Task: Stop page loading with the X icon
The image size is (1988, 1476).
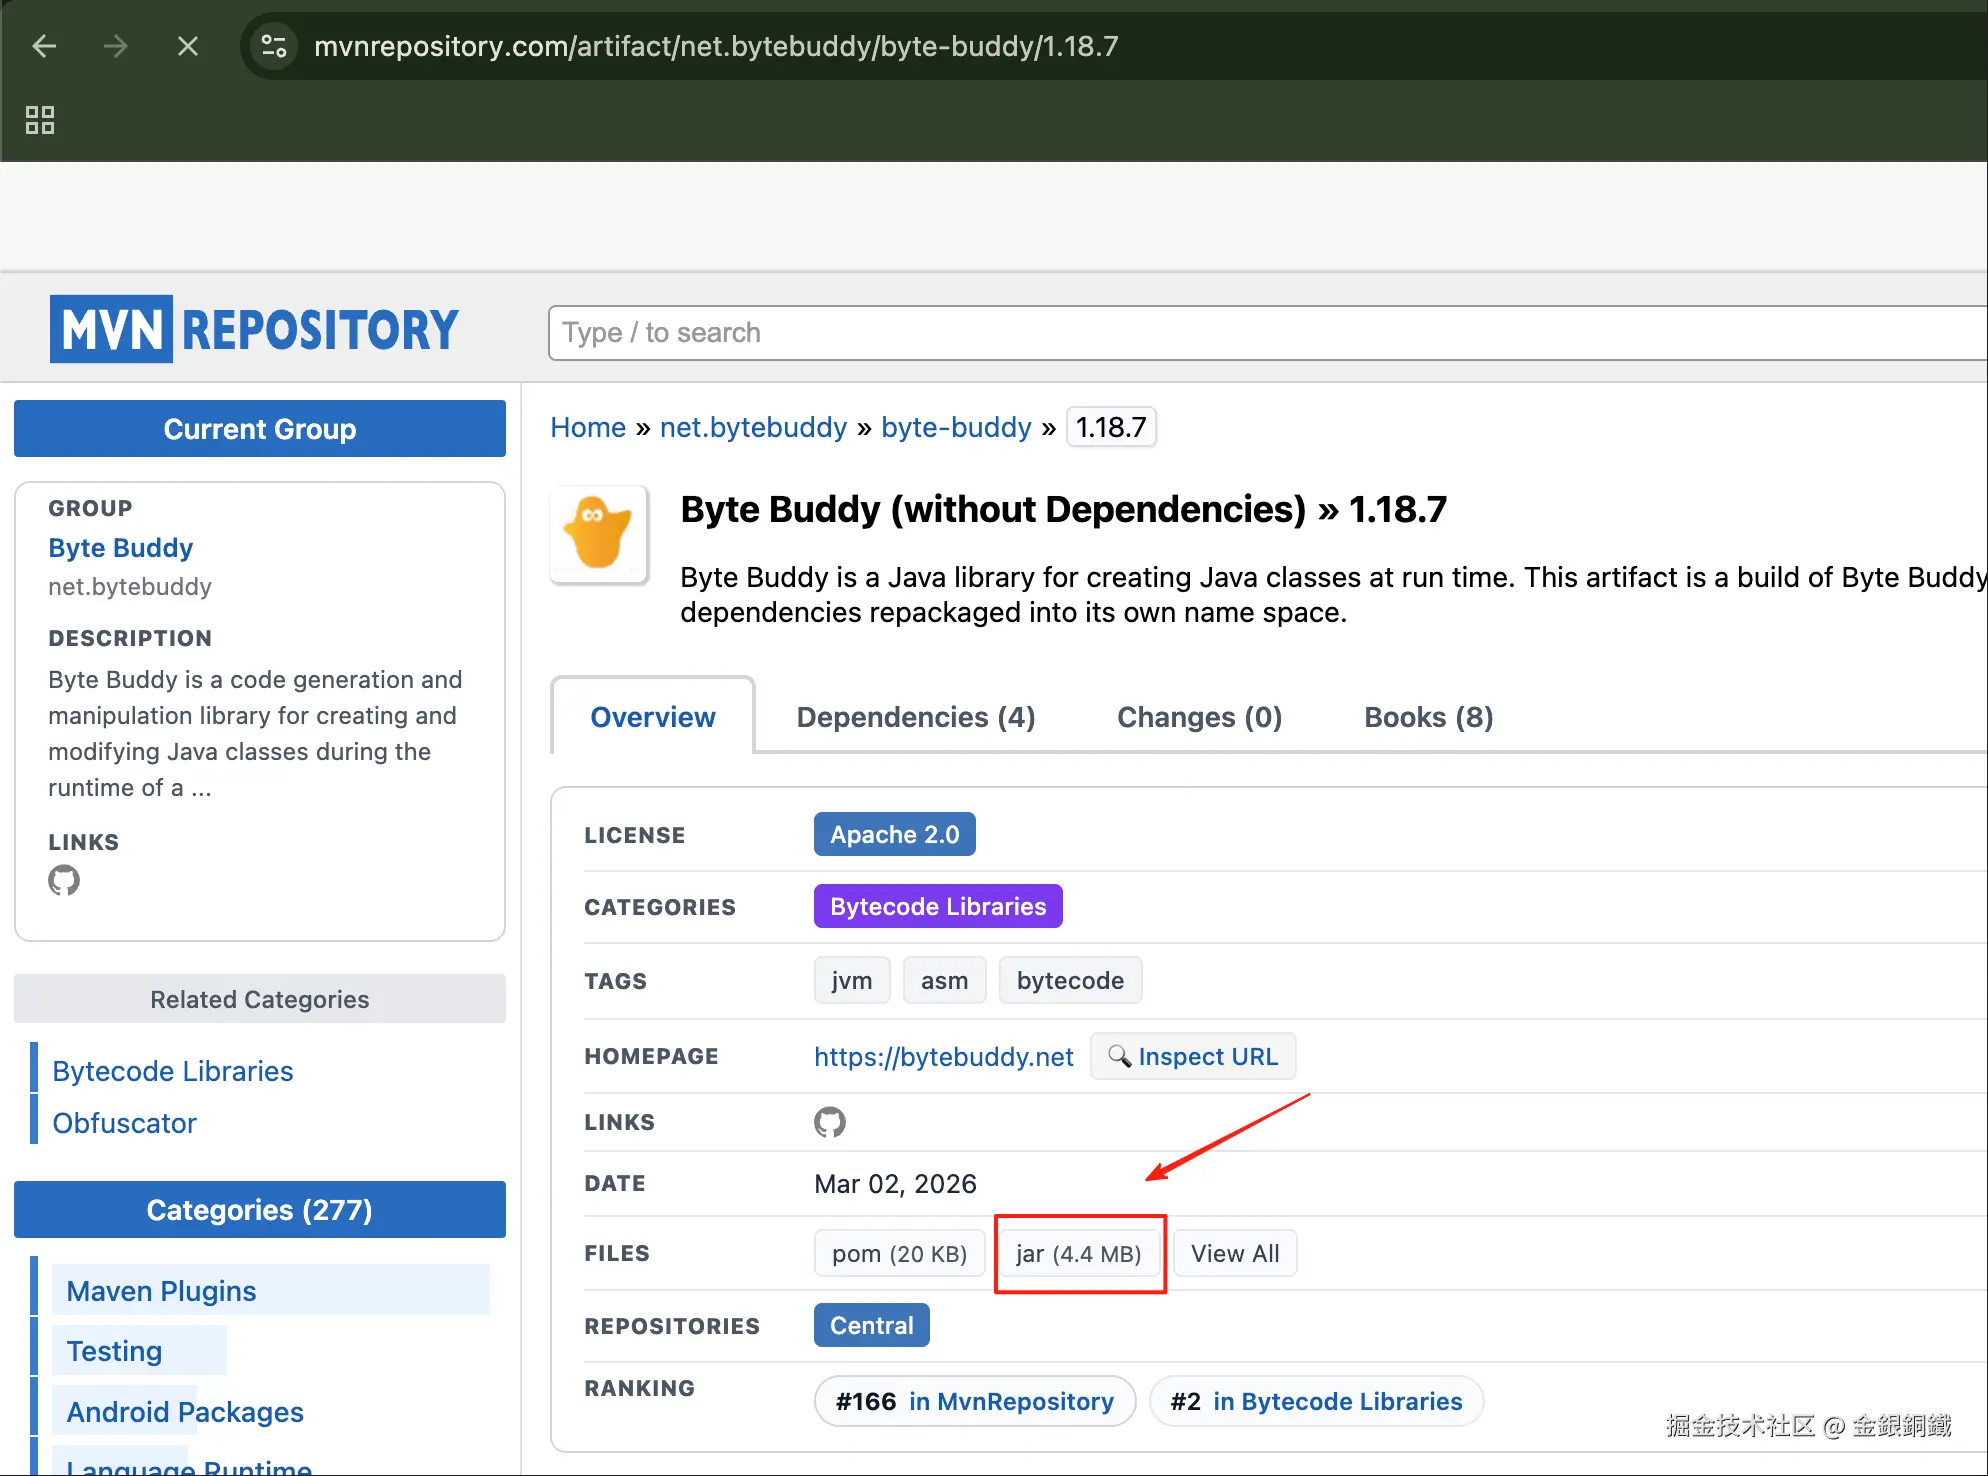Action: pyautogui.click(x=188, y=46)
